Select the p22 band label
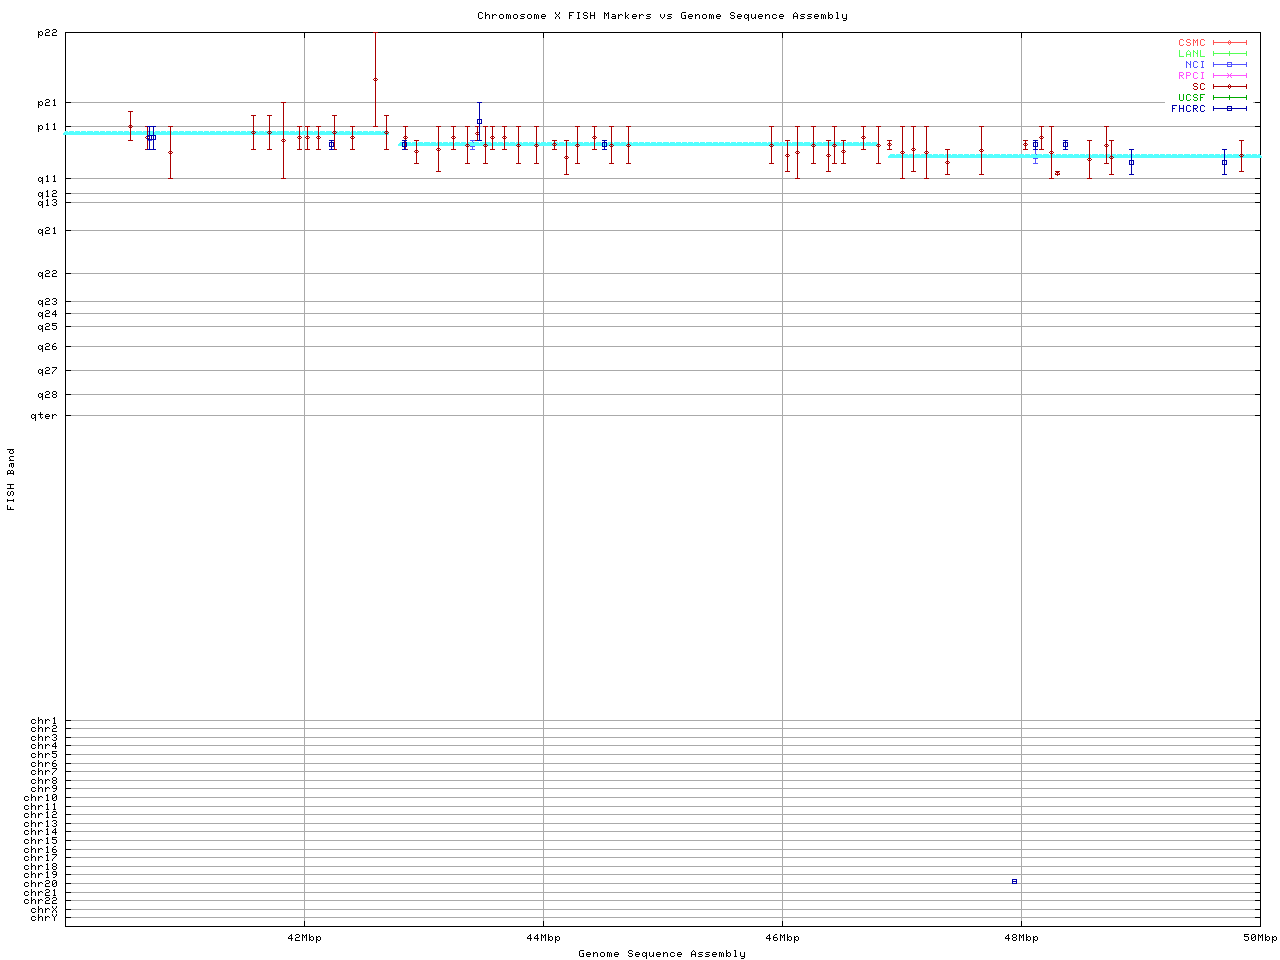Image resolution: width=1280 pixels, height=960 pixels. pos(46,33)
